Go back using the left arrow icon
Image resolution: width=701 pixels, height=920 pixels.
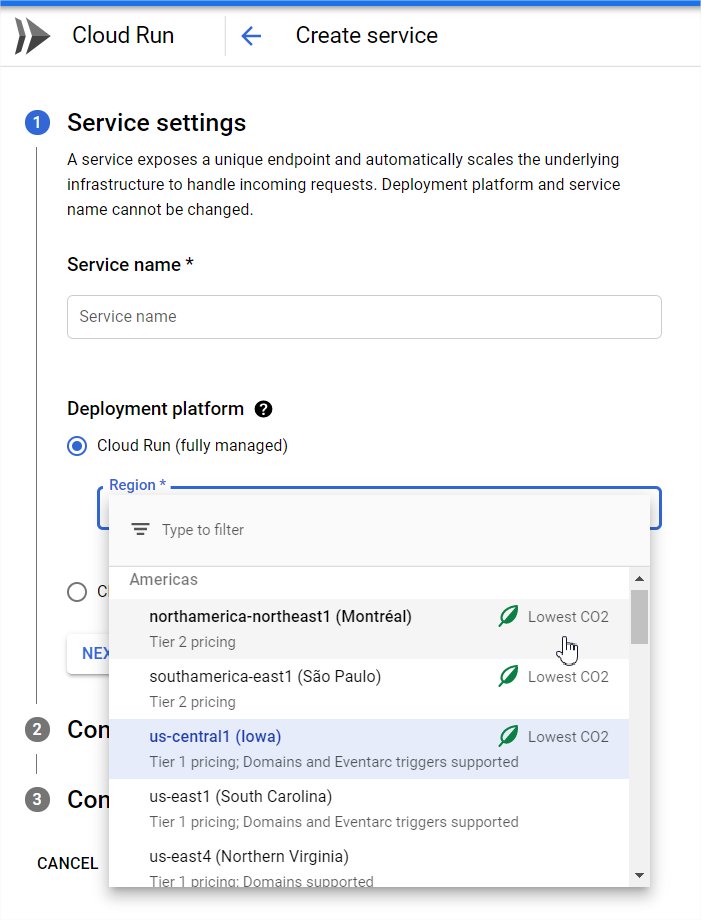(251, 36)
